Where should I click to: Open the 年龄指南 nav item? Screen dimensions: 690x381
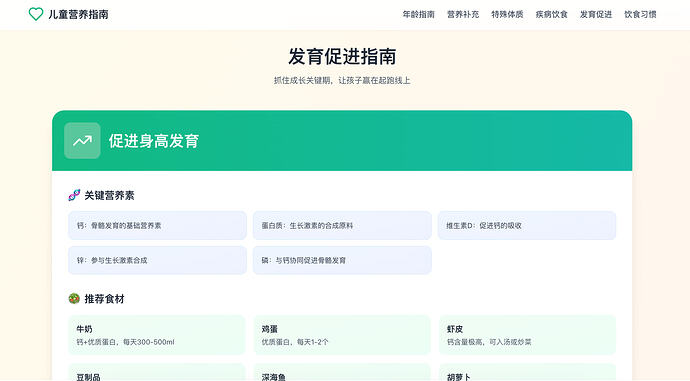point(418,15)
